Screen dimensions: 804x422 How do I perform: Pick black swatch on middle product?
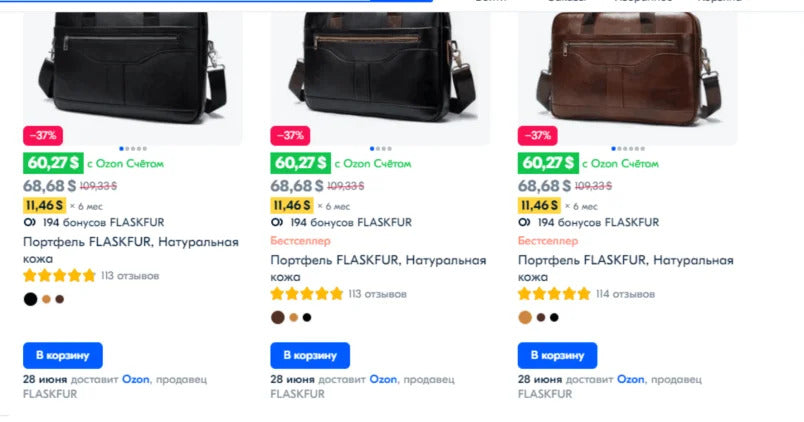pos(307,317)
